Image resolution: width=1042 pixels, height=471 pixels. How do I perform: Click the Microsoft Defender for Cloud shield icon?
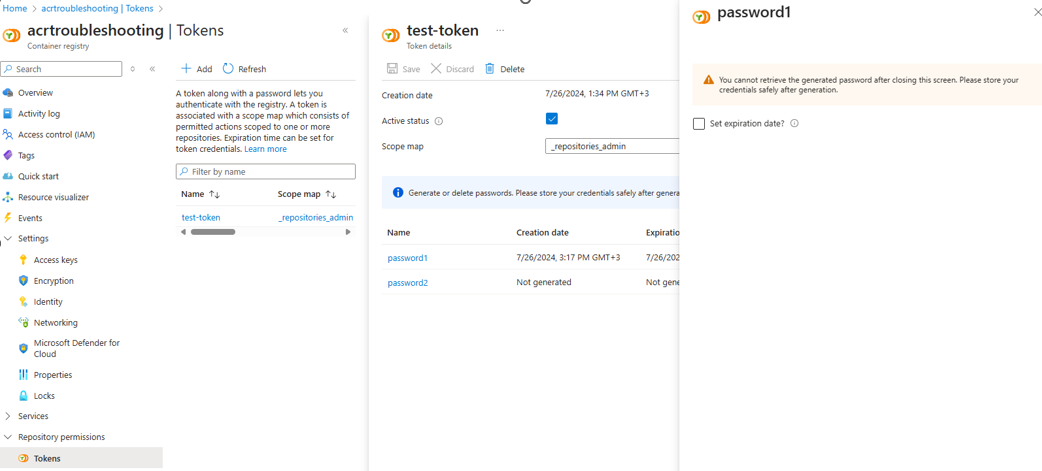pos(23,348)
